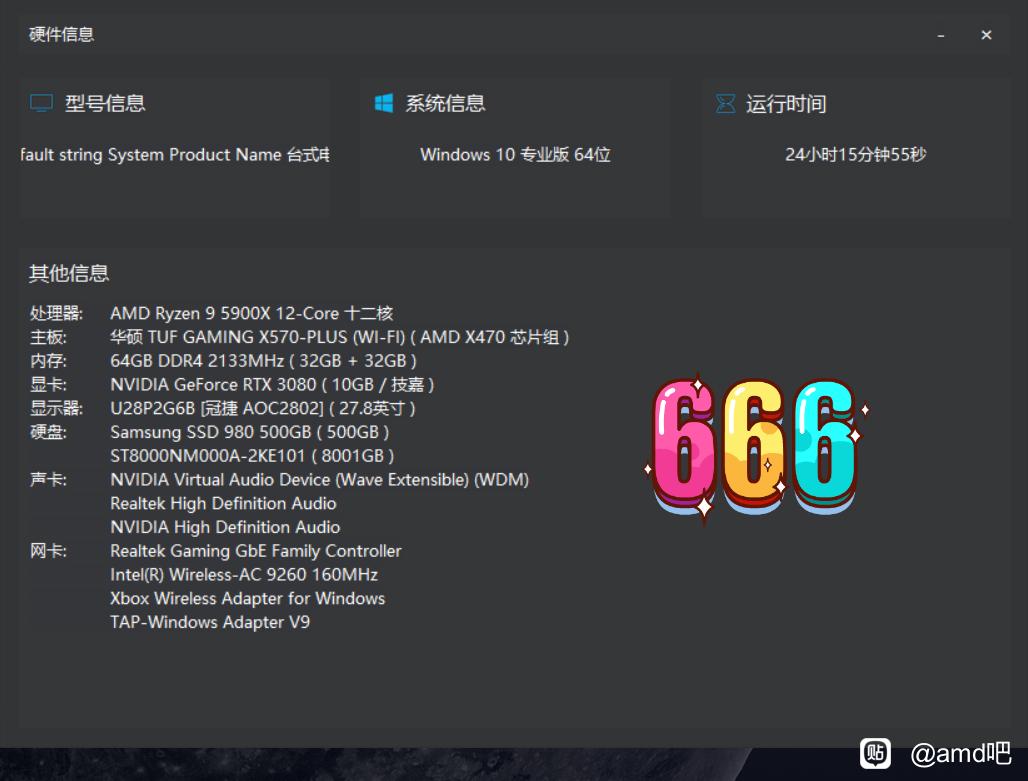1028x781 pixels.
Task: Click the Samsung SSD 980 500GB line
Action: [x=250, y=432]
